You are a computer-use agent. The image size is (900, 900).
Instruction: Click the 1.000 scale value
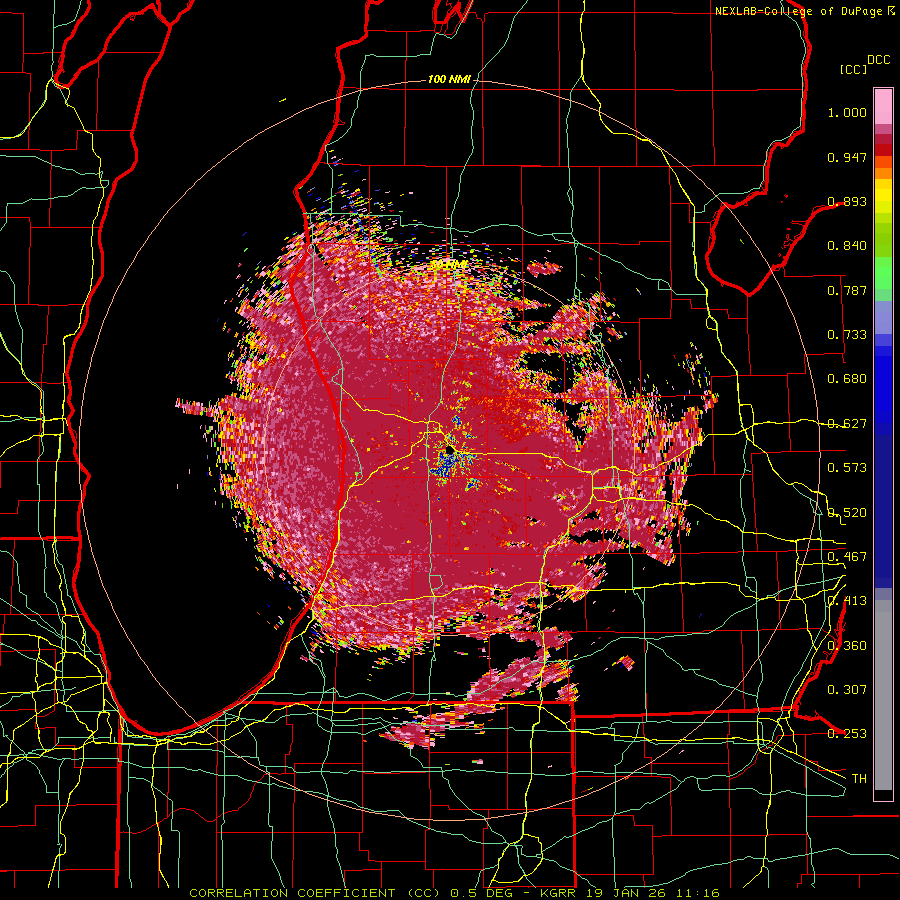click(x=847, y=112)
